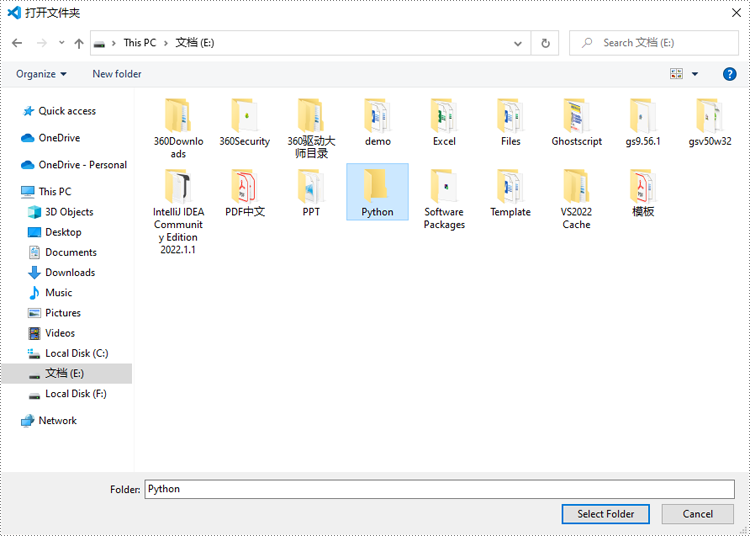Close the 打开文件夹 dialog
Viewport: 750px width, 536px height.
coord(737,13)
